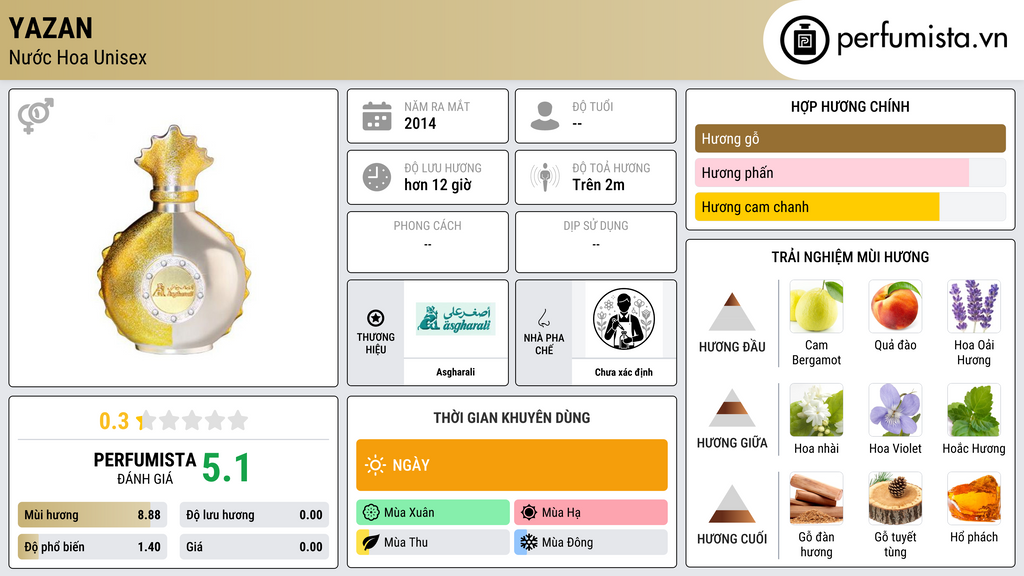This screenshot has height=576, width=1024.
Task: Click the perfumista.vn bottle logo icon
Action: 804,40
